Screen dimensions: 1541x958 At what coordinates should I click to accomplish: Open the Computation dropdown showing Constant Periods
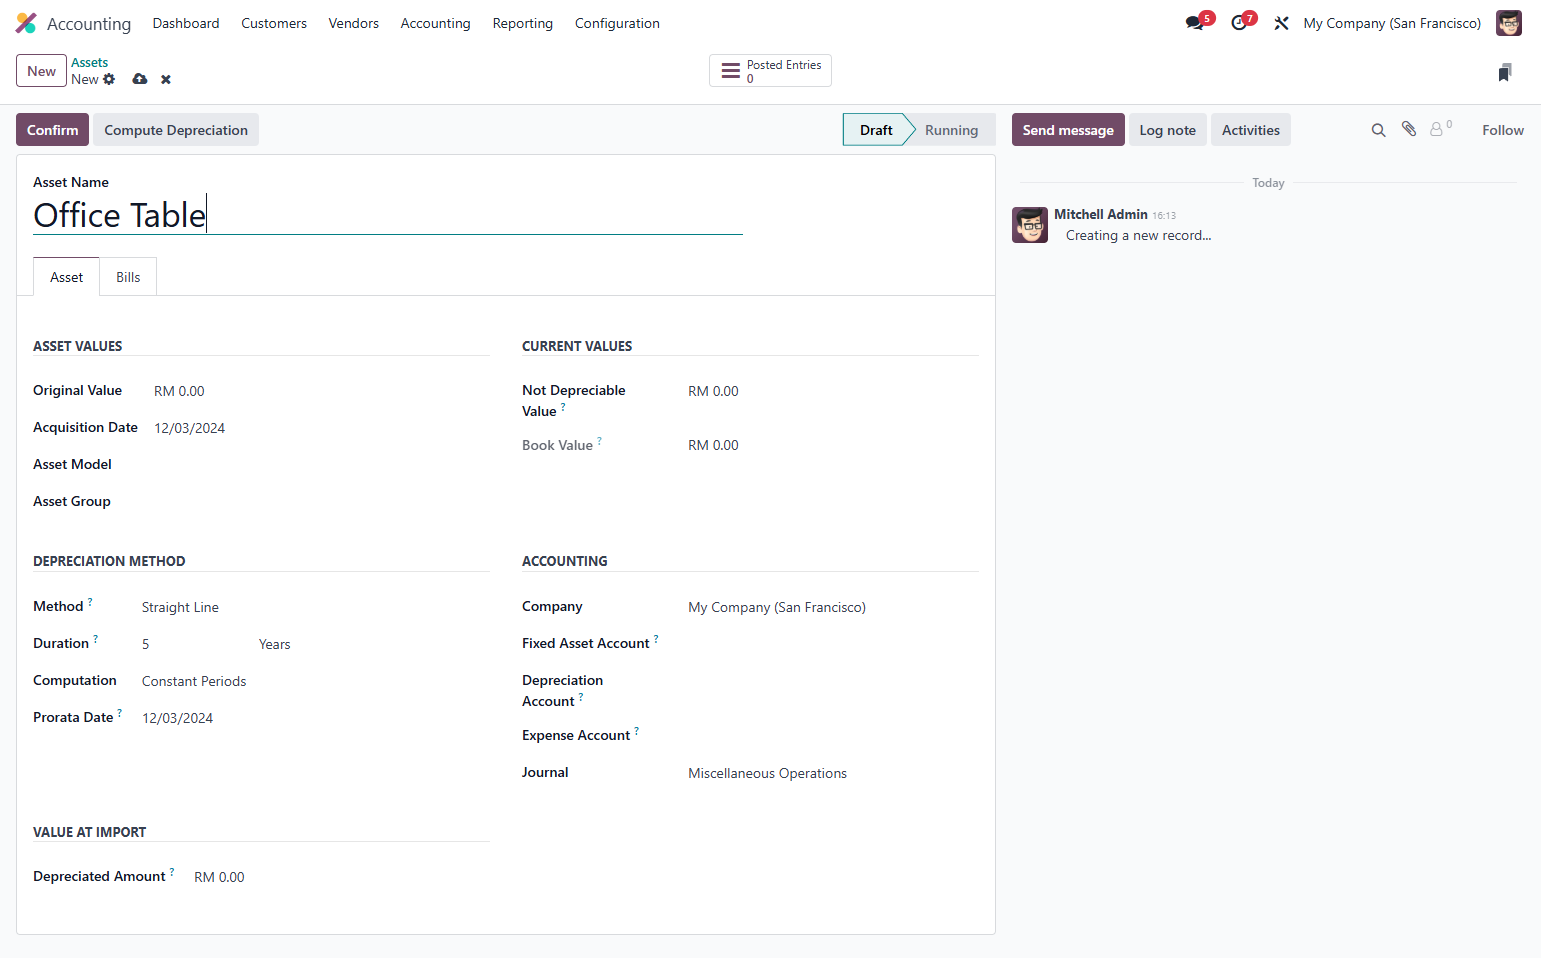click(316, 681)
